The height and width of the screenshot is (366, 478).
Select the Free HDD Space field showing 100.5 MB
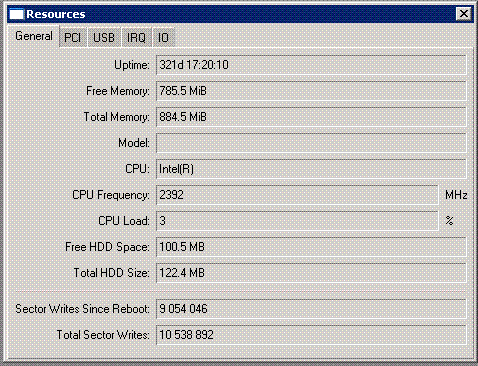click(311, 247)
